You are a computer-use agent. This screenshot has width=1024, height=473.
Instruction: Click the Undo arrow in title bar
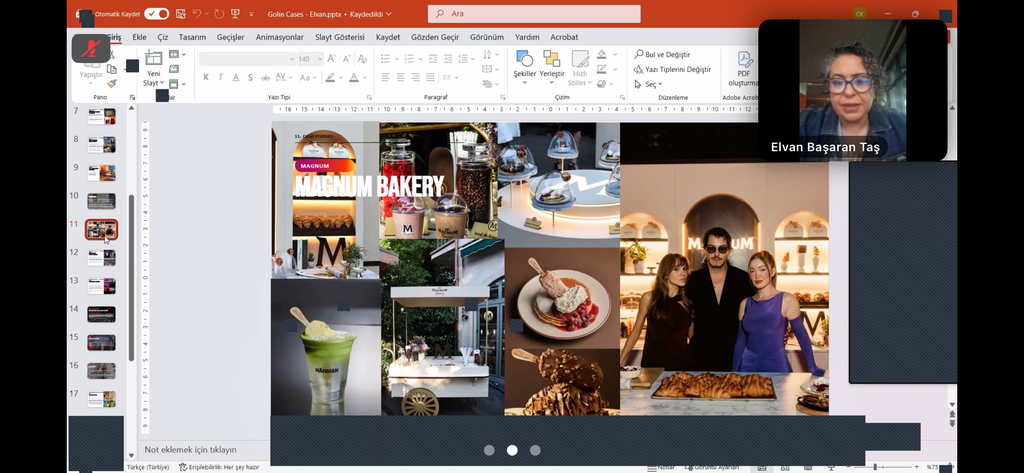click(196, 14)
